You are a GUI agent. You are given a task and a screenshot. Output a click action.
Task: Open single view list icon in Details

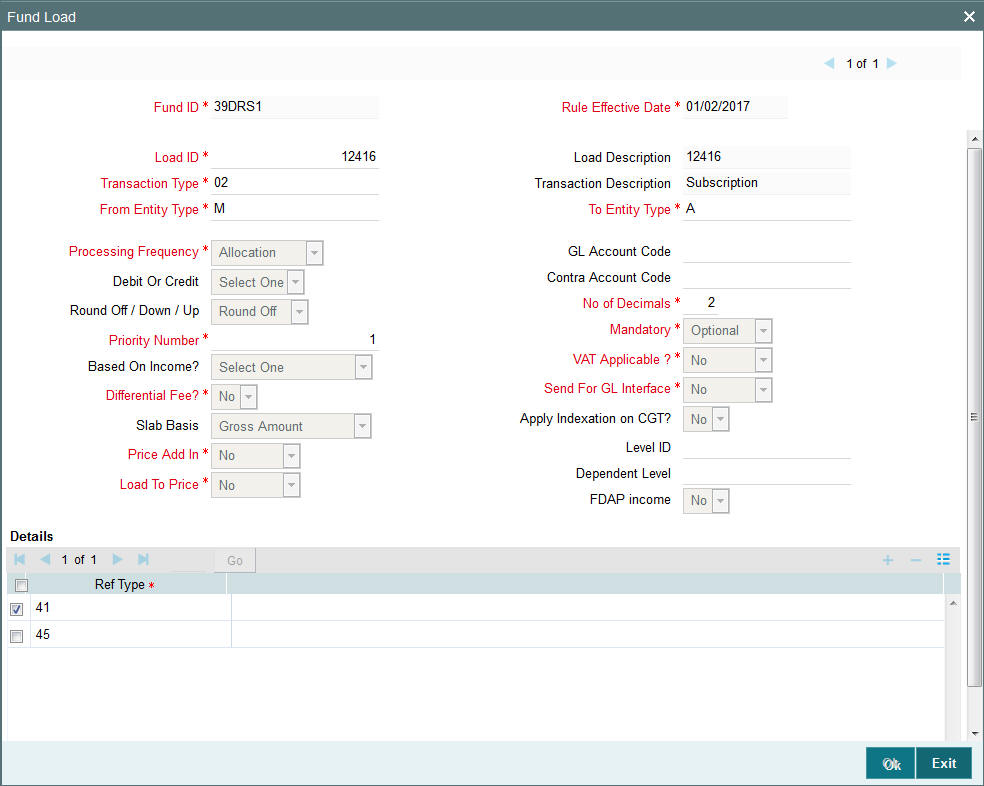[943, 559]
